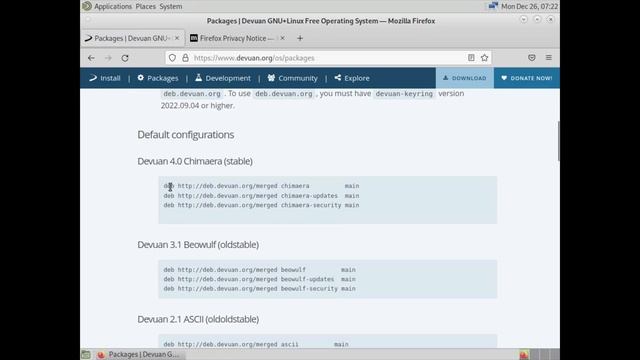Click the clock showing Mon Dec 26

point(529,7)
